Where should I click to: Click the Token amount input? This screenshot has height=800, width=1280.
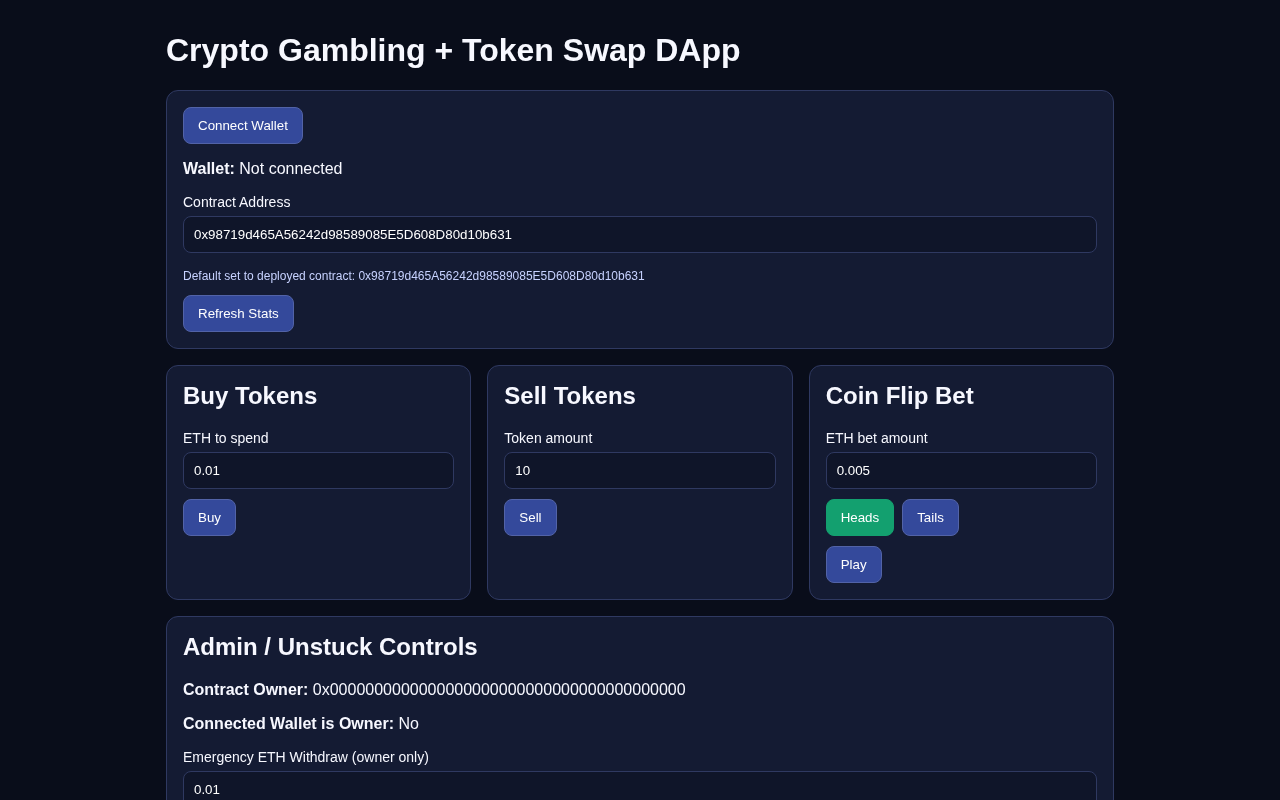point(639,471)
